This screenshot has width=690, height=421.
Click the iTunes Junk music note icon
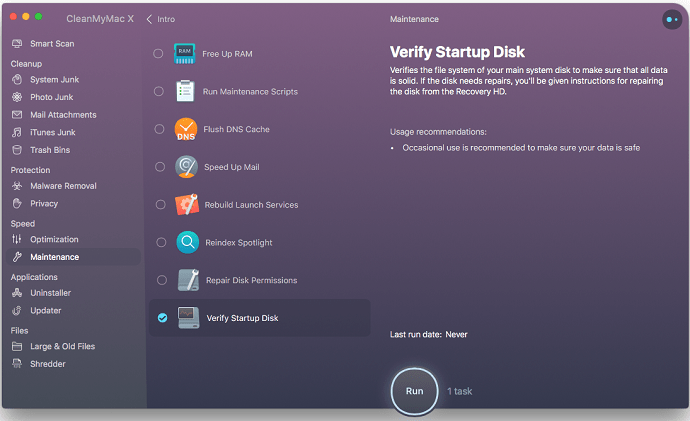click(17, 132)
